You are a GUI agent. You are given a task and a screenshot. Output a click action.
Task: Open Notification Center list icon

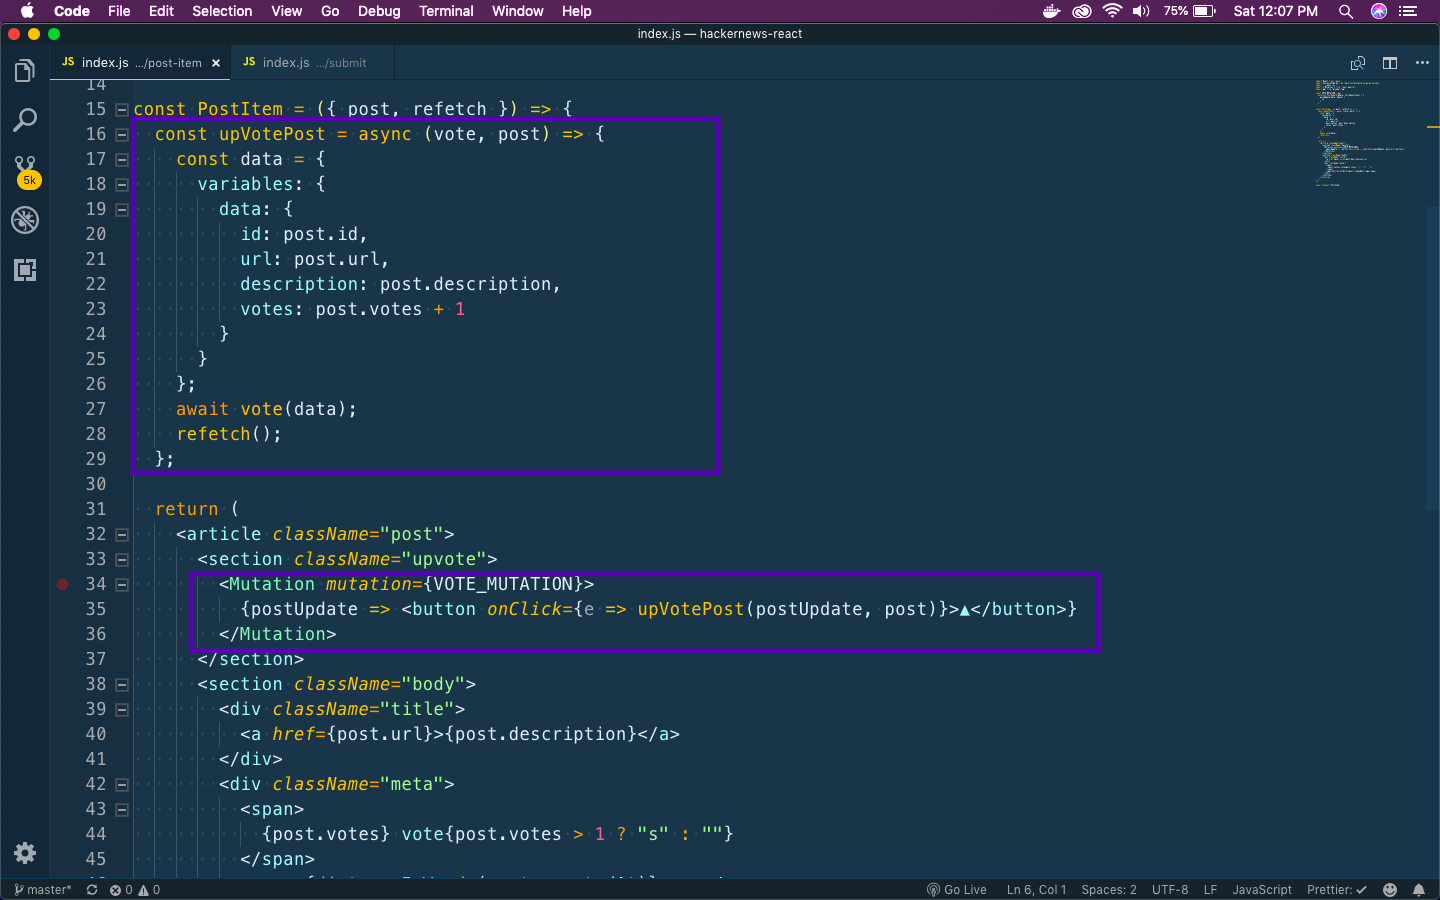pyautogui.click(x=1409, y=11)
